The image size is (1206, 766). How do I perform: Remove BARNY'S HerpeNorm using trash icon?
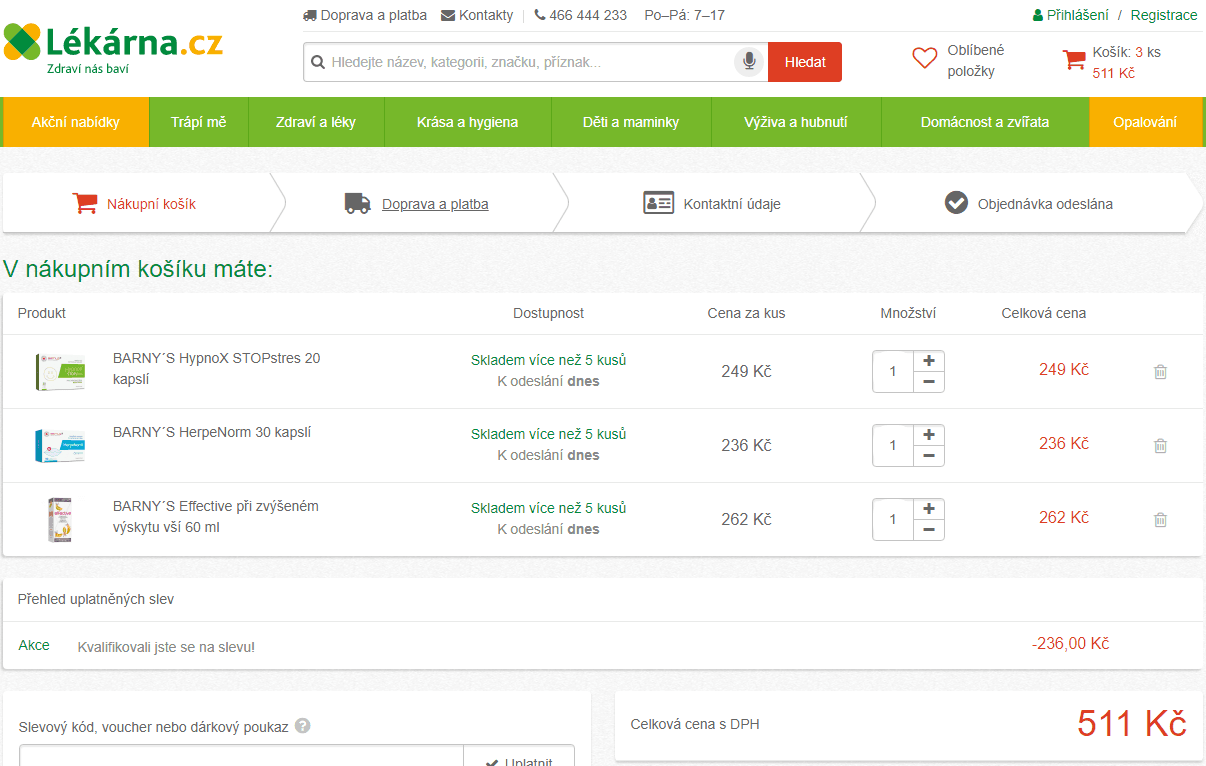1160,446
